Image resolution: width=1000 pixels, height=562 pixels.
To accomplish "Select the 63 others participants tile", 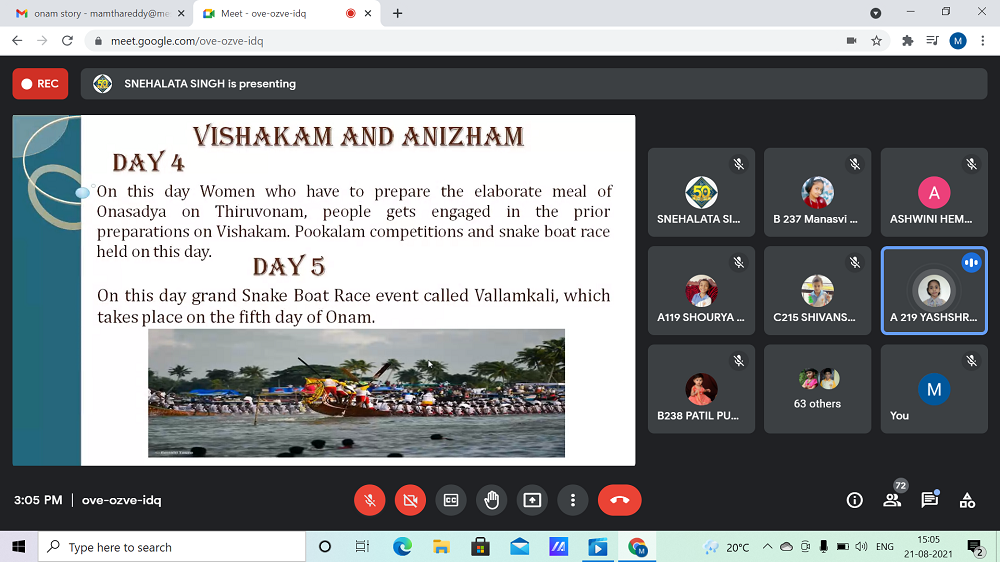I will [x=817, y=389].
